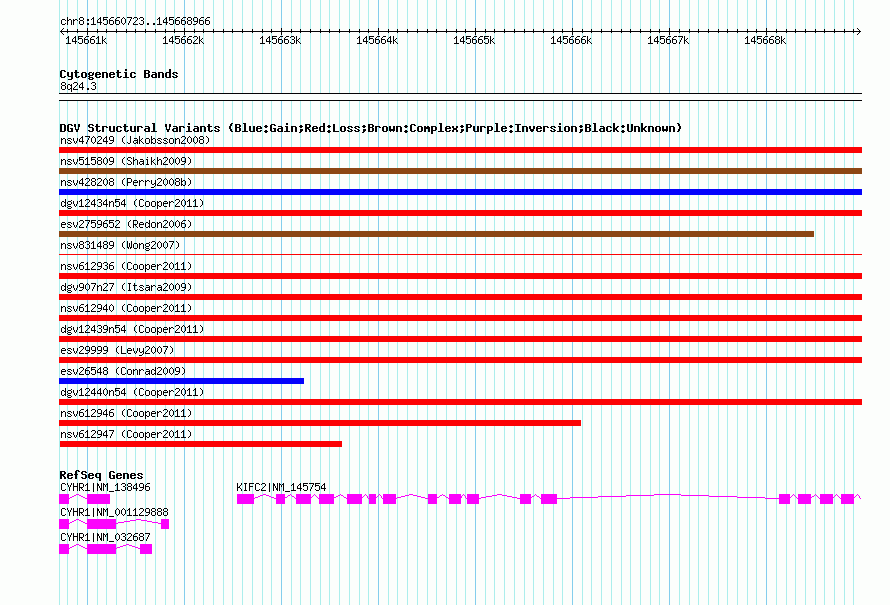Click the esv29999 (Levy2007) label
Image resolution: width=890 pixels, height=605 pixels.
pos(117,350)
